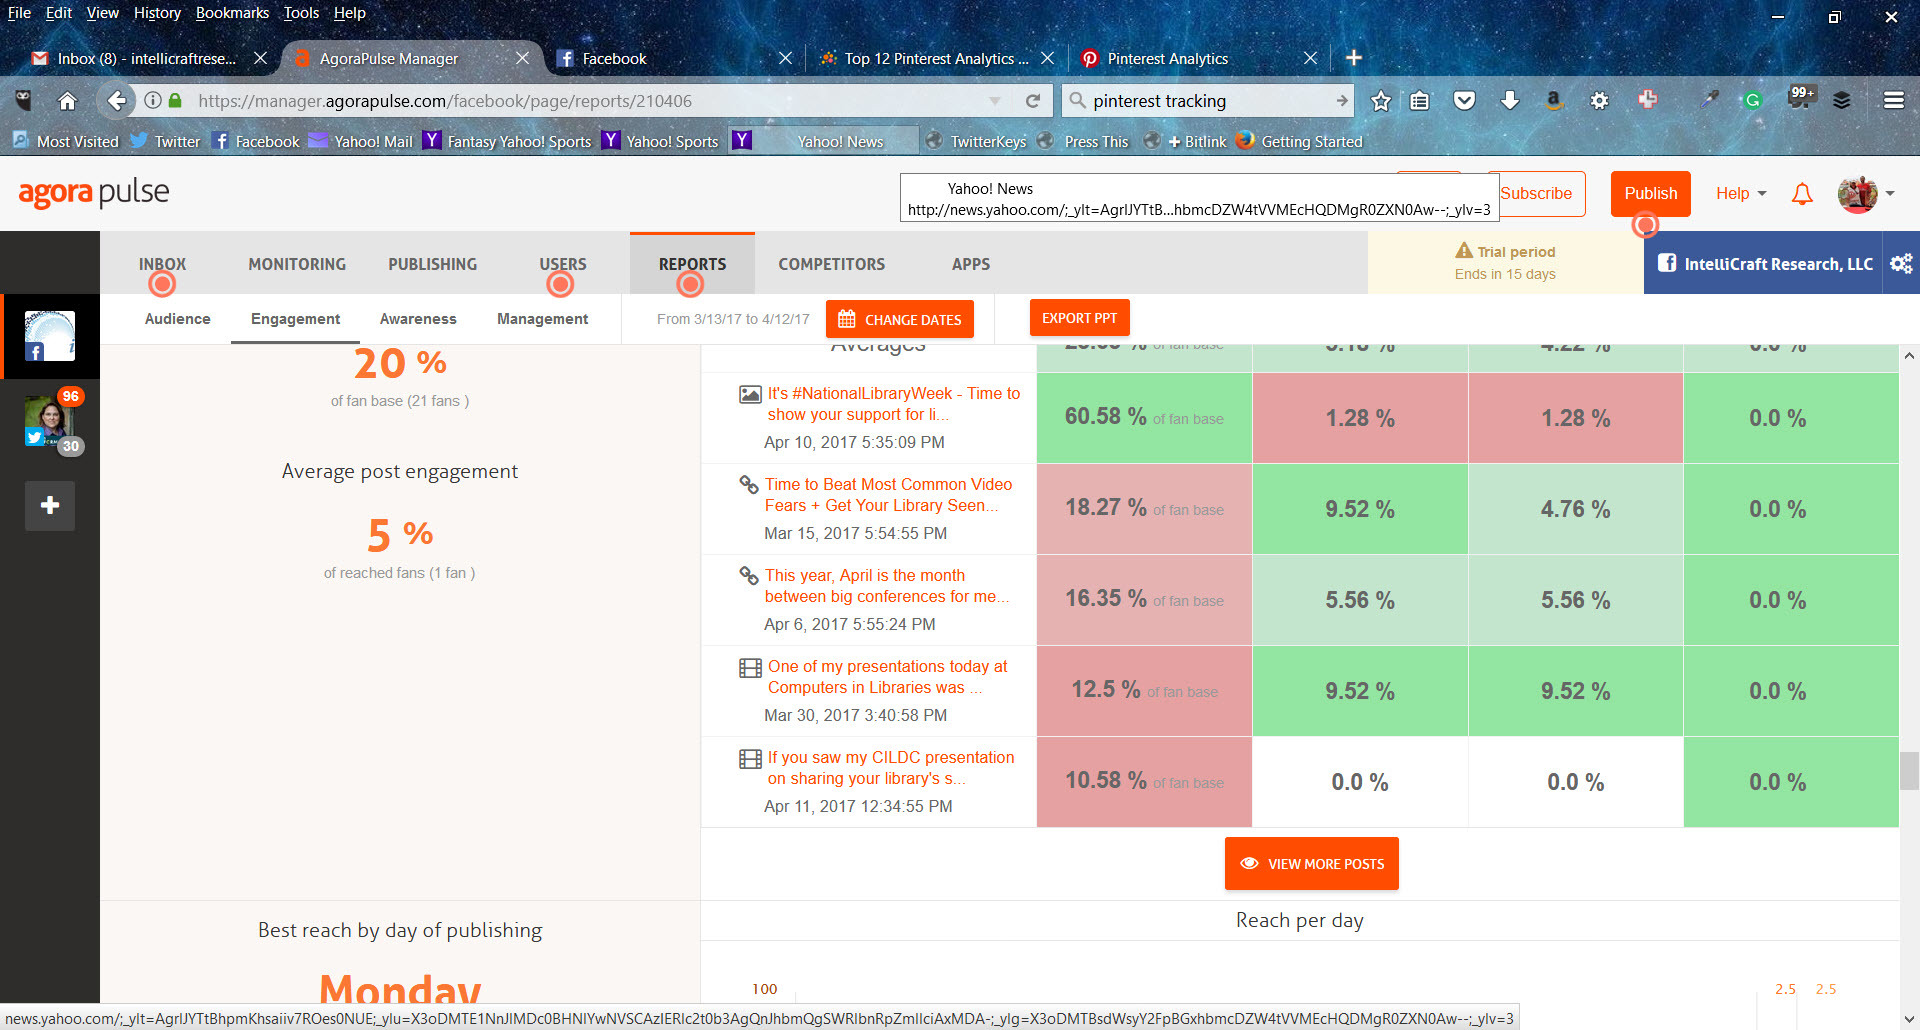Image resolution: width=1920 pixels, height=1030 pixels.
Task: Click the Twitter bookmark in bookmarks bar
Action: [x=166, y=141]
